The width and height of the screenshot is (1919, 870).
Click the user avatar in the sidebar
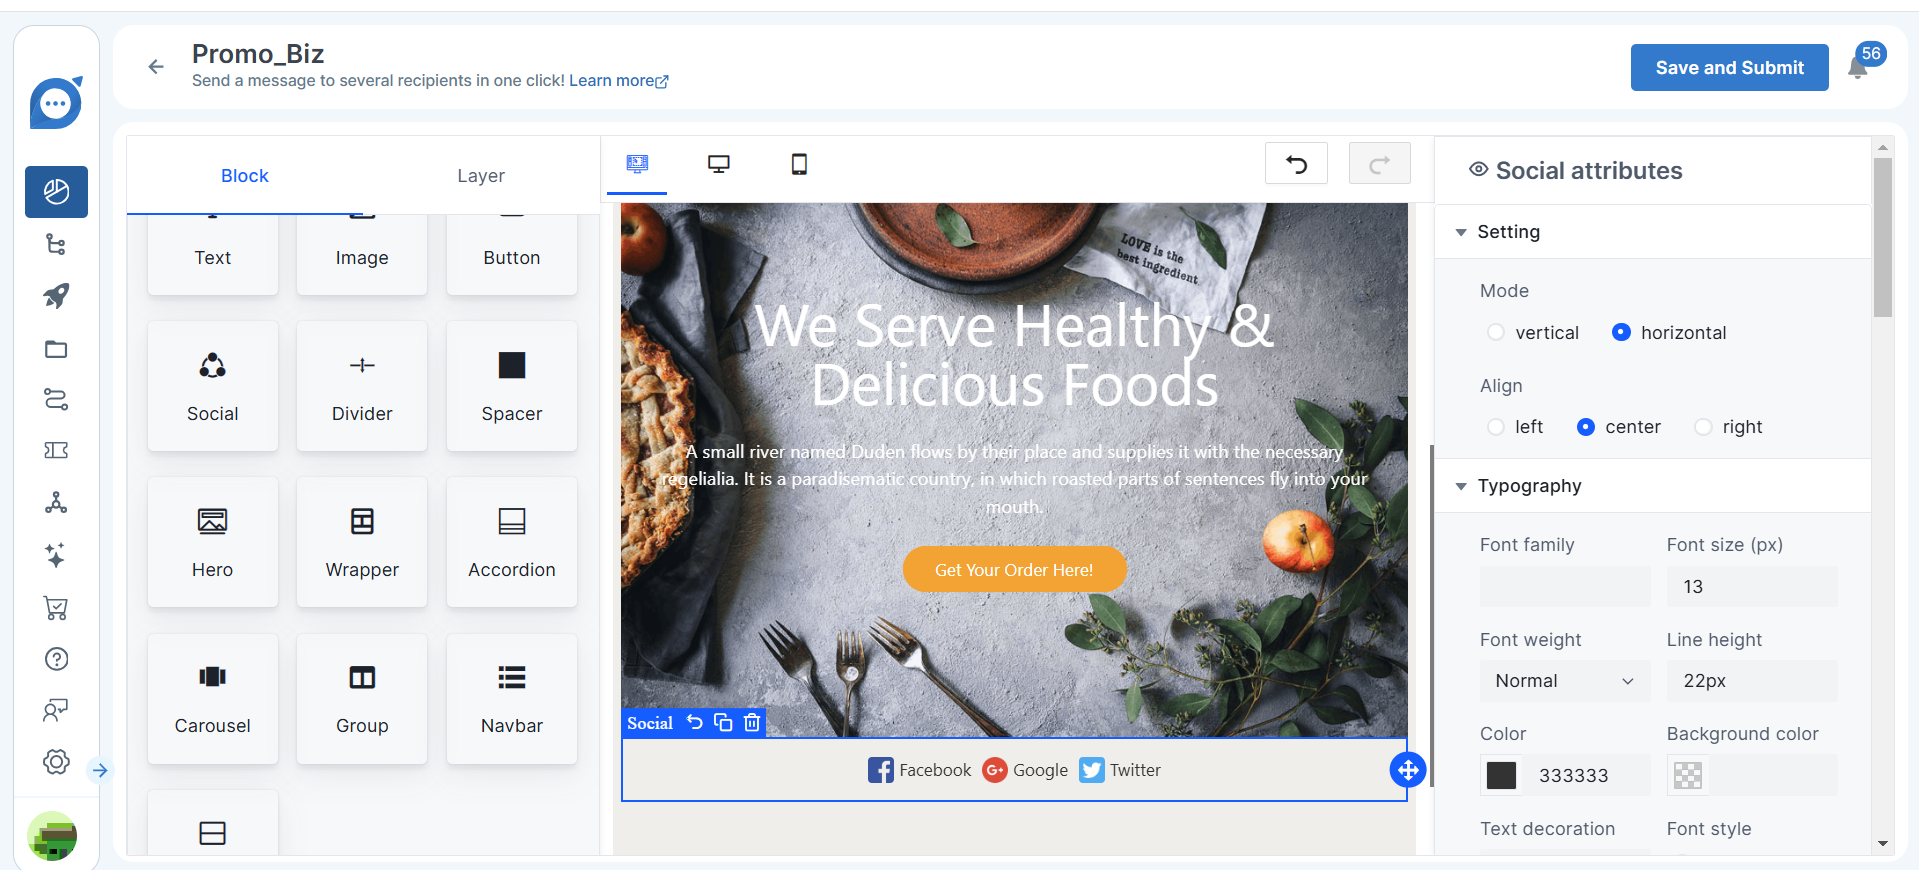(x=53, y=836)
